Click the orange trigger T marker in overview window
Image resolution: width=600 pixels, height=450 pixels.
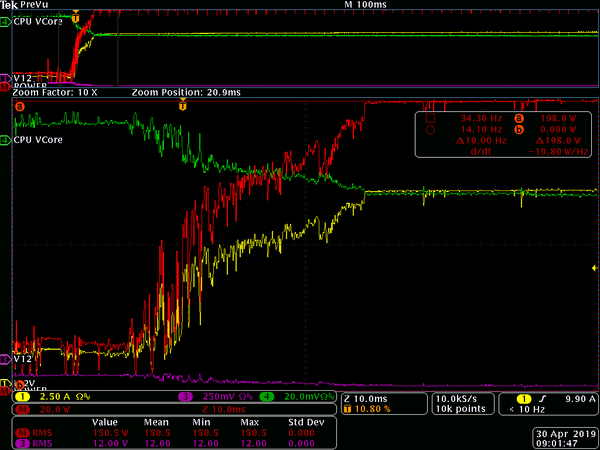(x=76, y=17)
